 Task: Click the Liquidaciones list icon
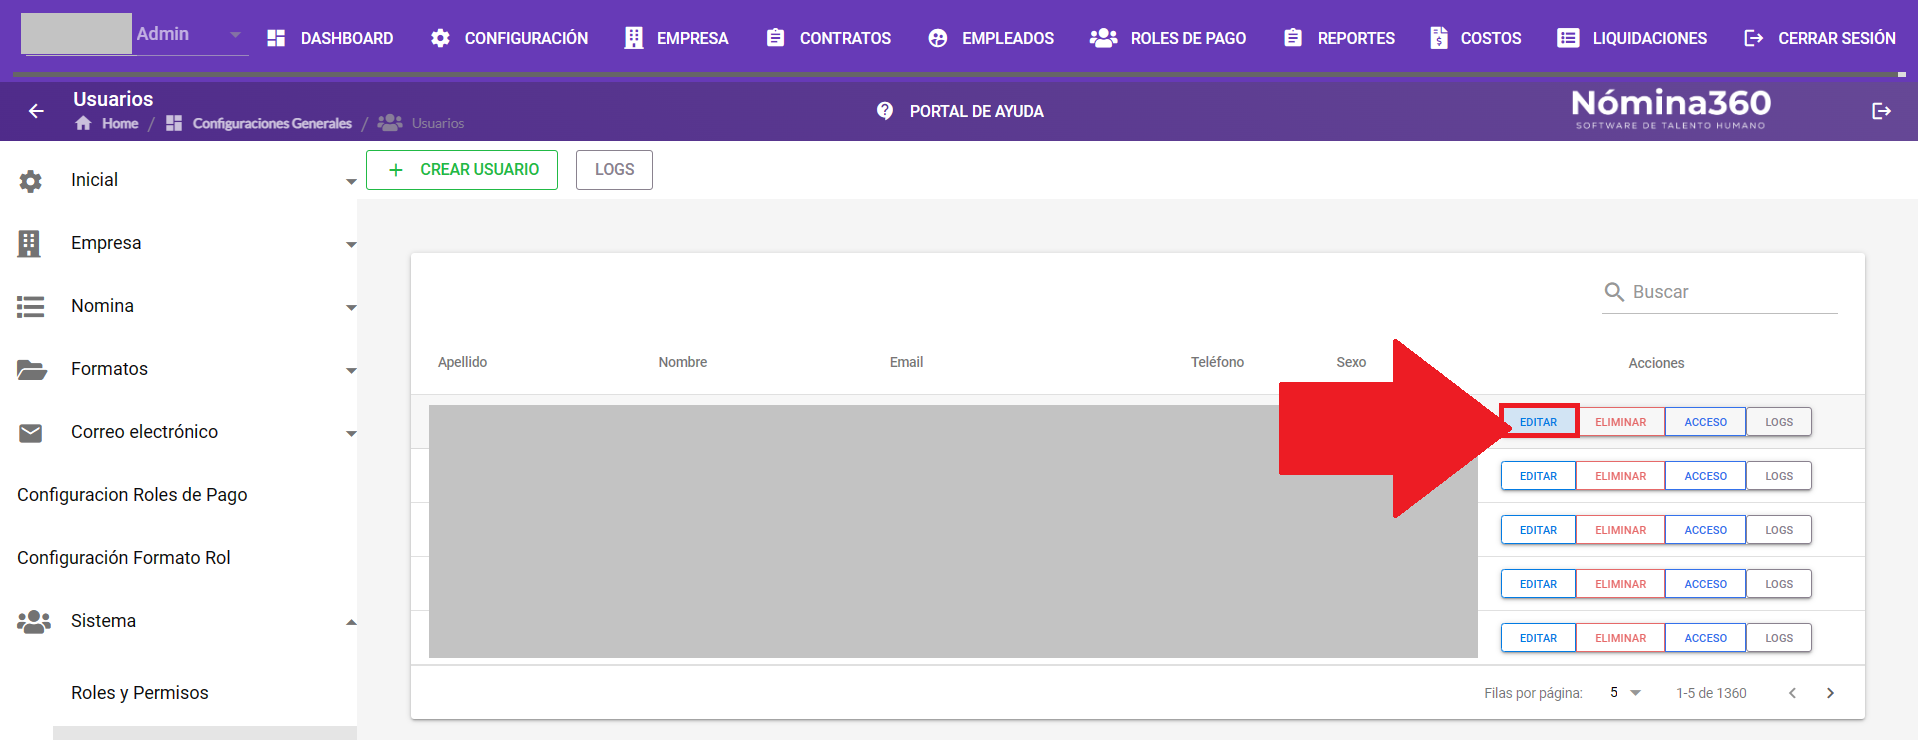point(1568,38)
